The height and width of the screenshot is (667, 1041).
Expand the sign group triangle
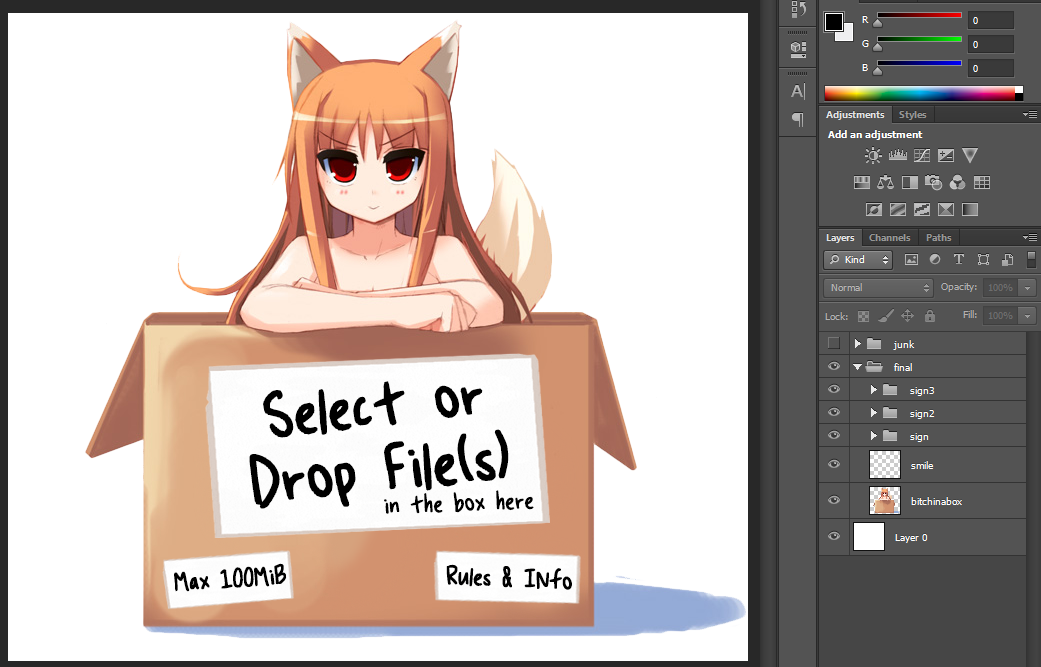(874, 435)
